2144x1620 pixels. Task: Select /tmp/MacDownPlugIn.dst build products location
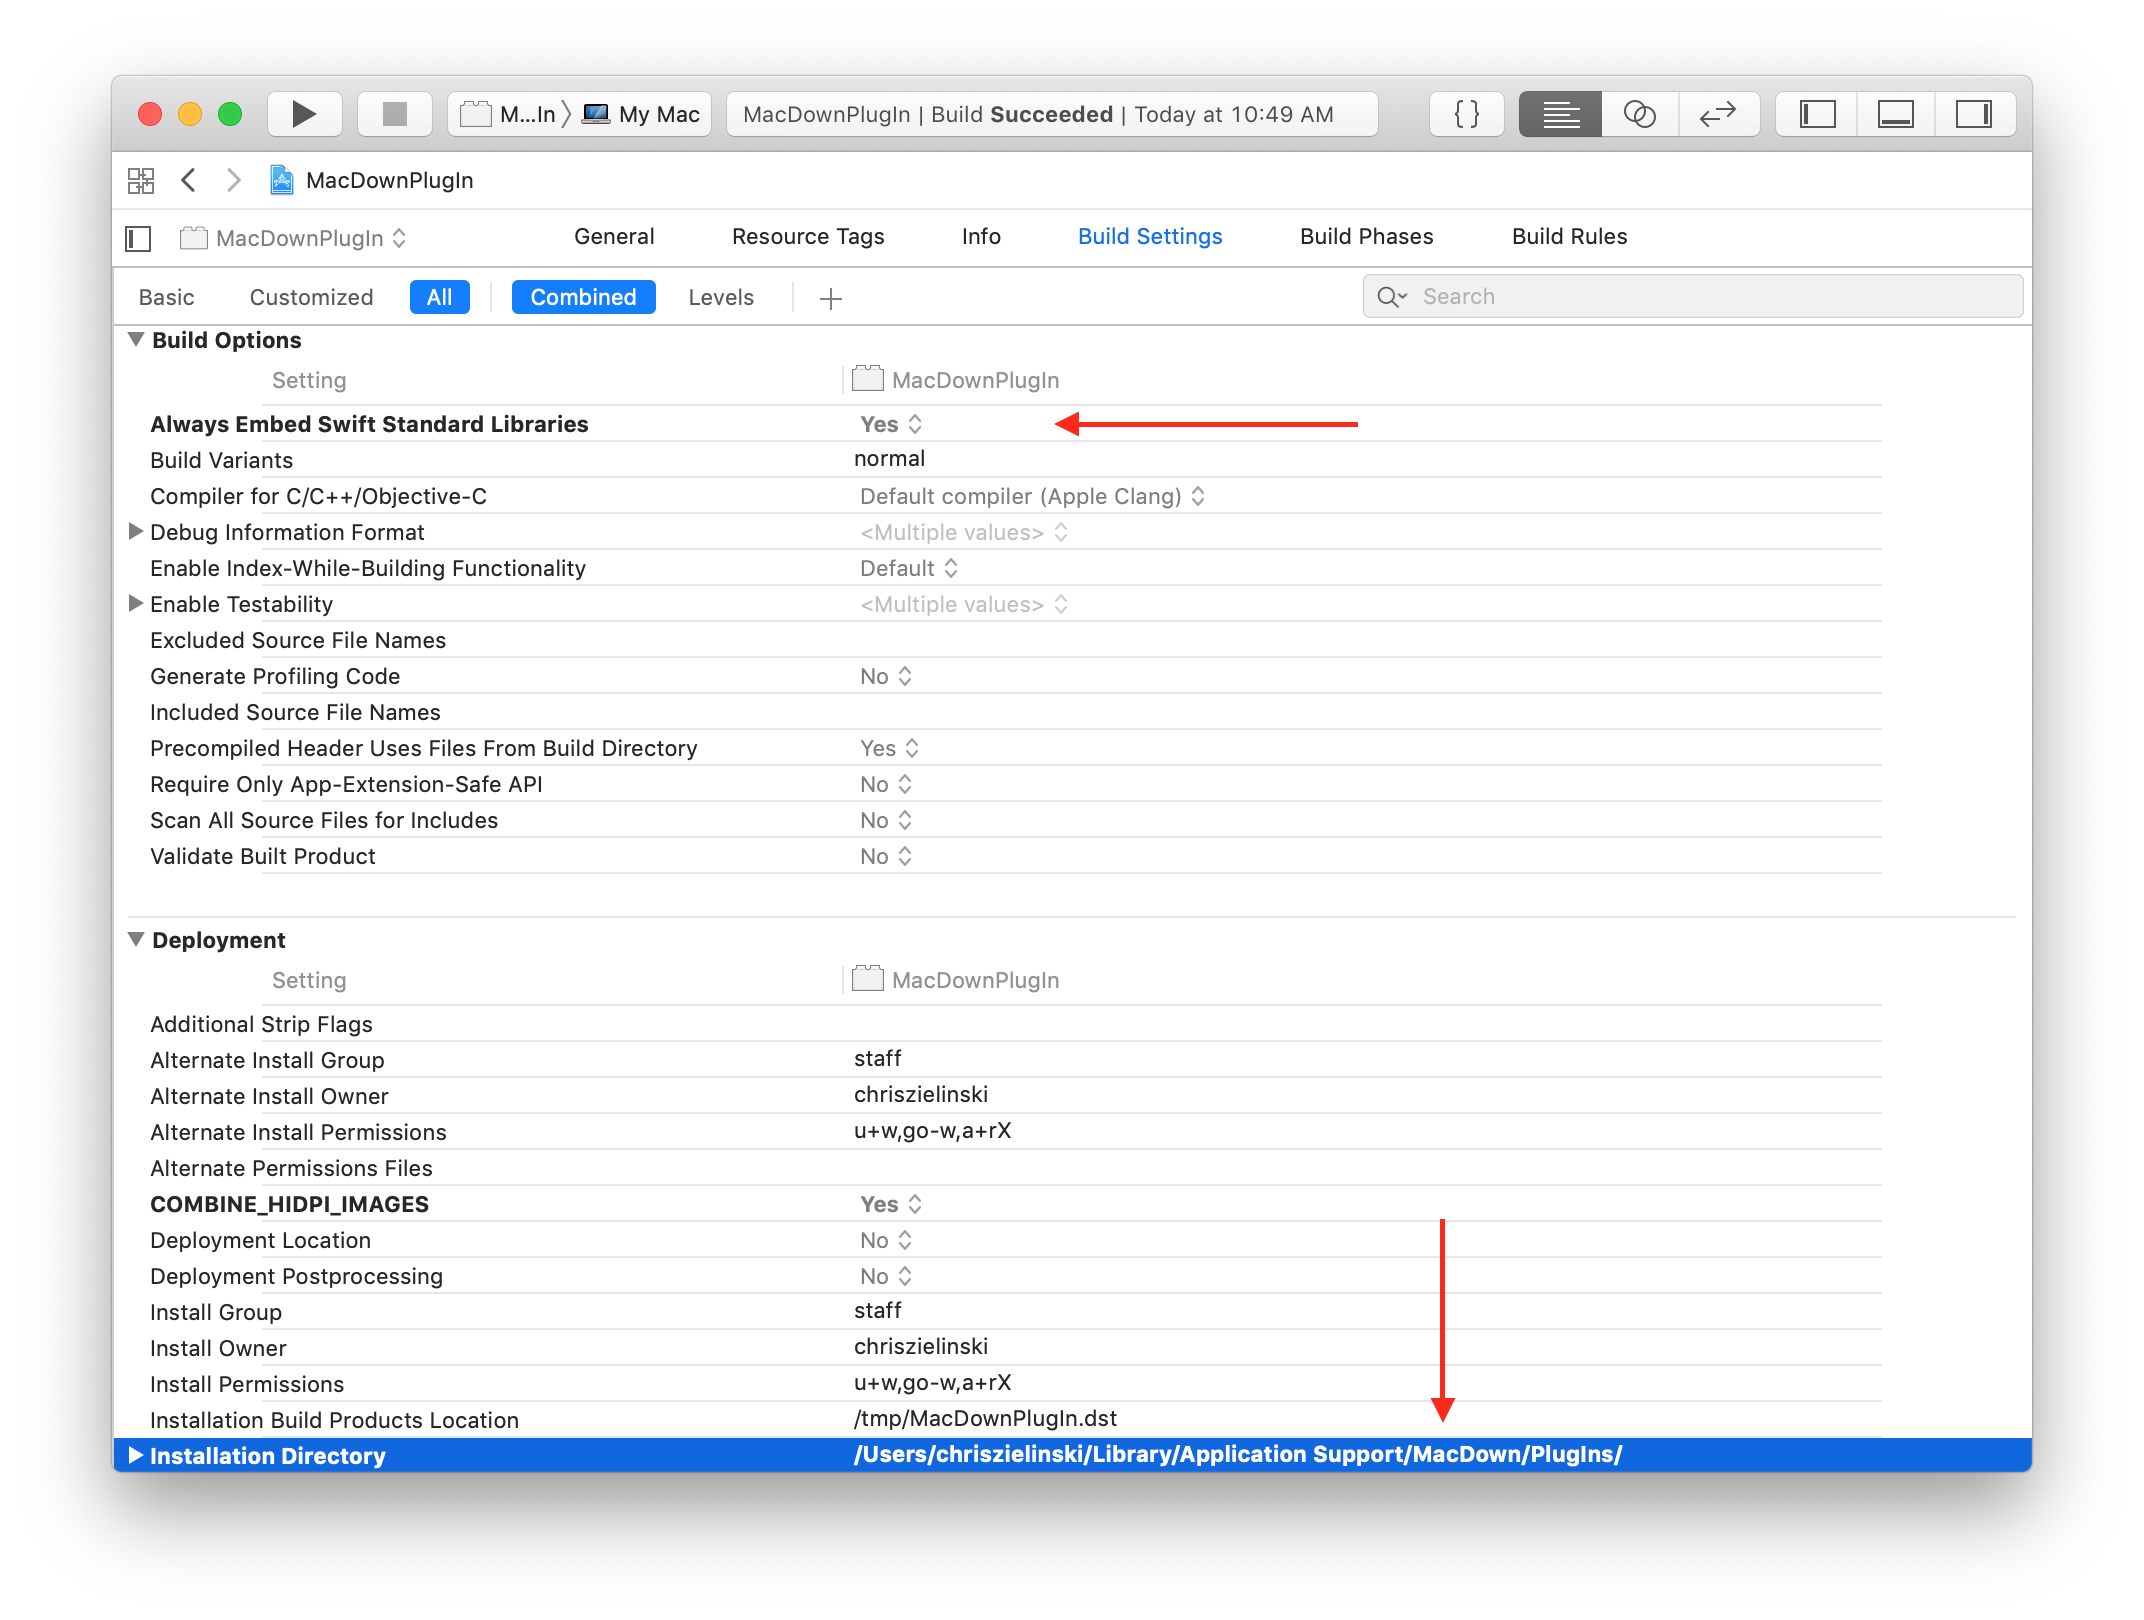pyautogui.click(x=985, y=1419)
